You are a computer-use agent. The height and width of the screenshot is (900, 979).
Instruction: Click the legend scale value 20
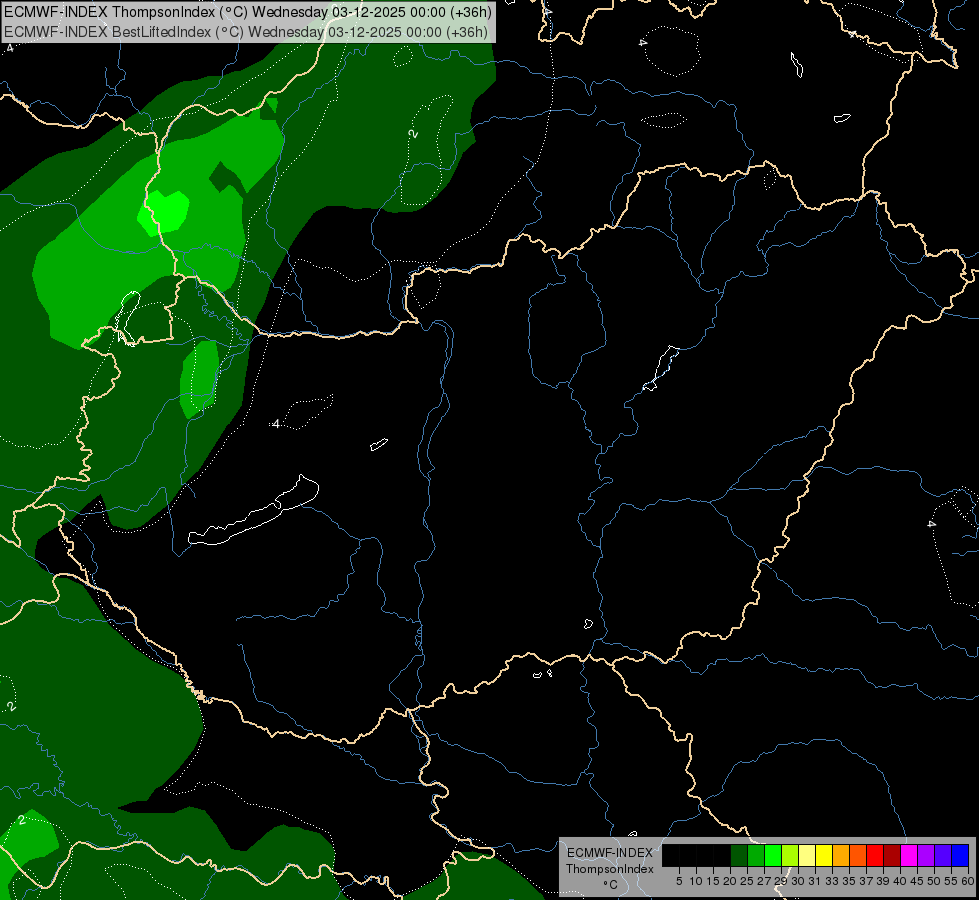click(730, 881)
